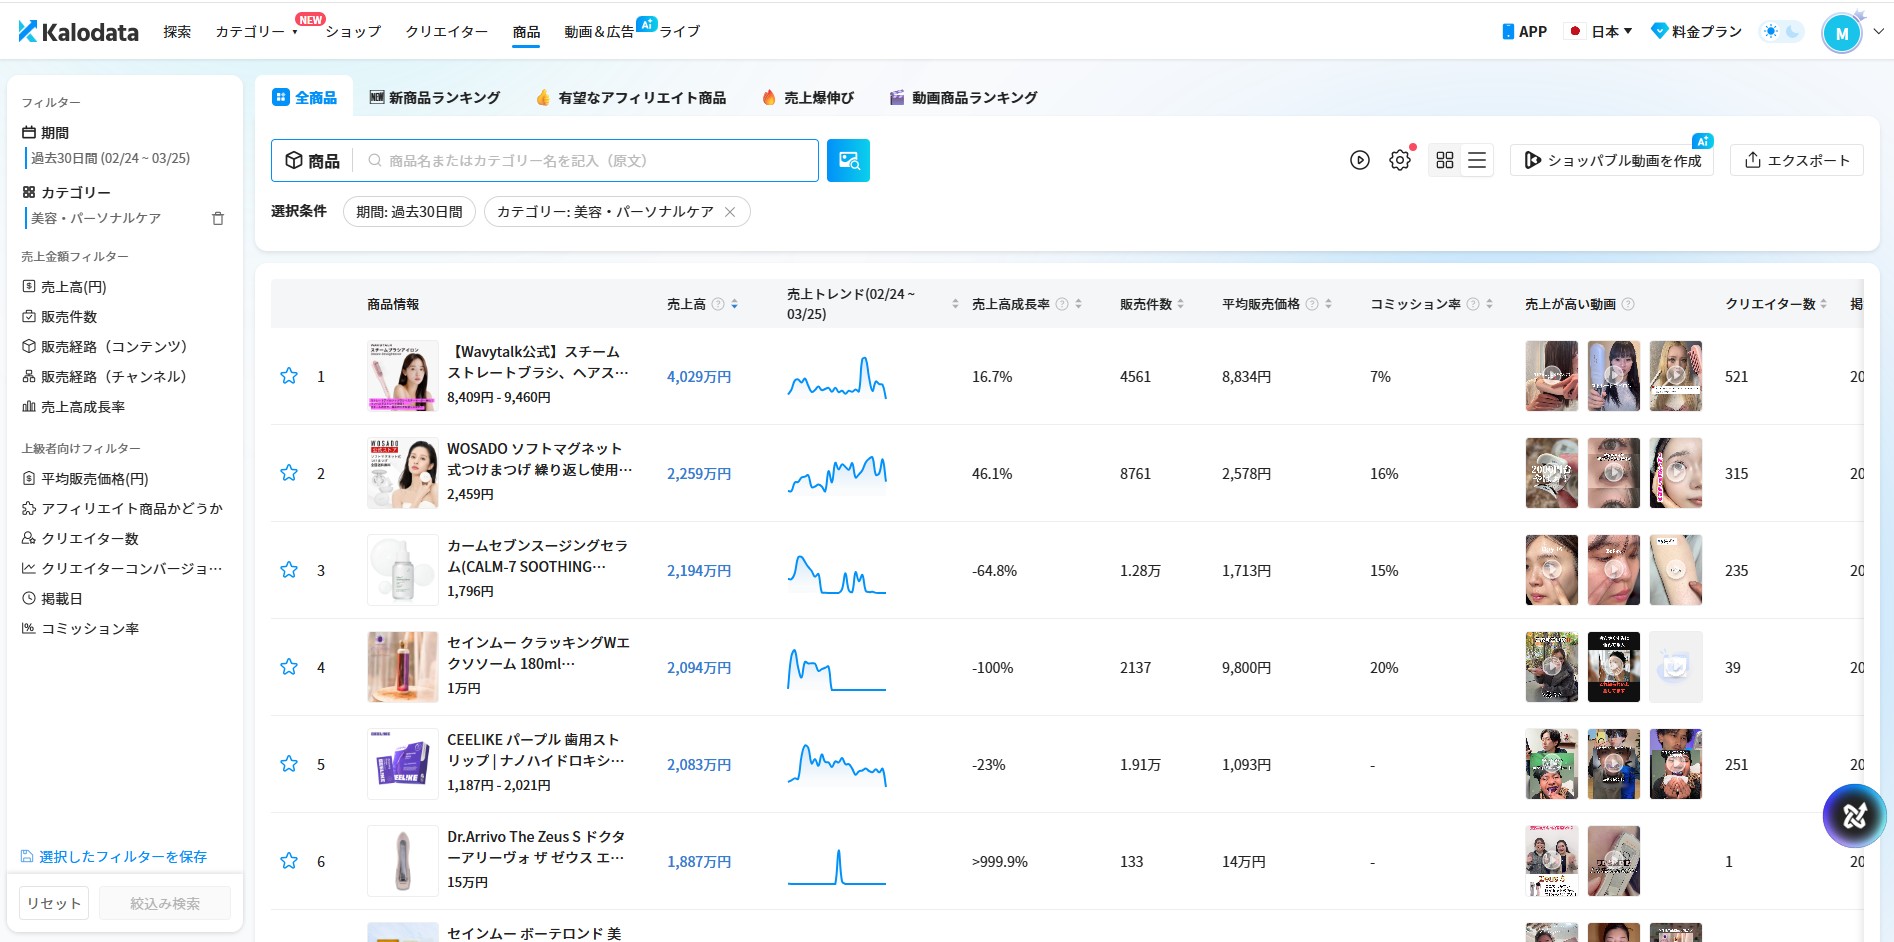Switch to 新商品ランキング tab
The height and width of the screenshot is (942, 1894).
tap(435, 98)
